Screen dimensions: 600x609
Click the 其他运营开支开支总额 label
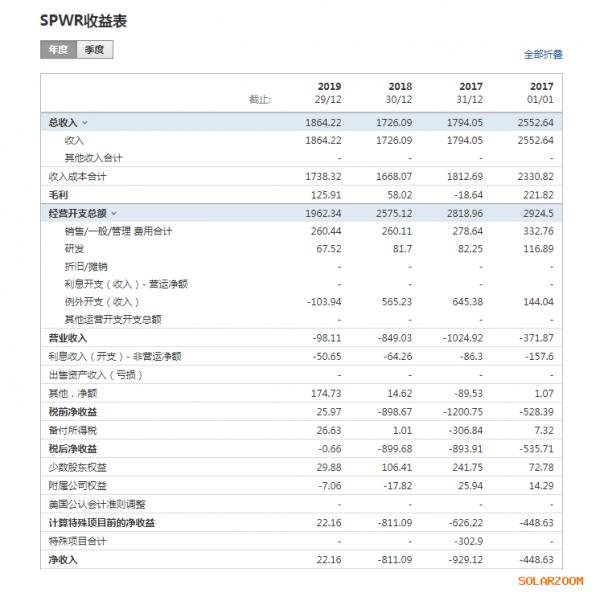(113, 320)
